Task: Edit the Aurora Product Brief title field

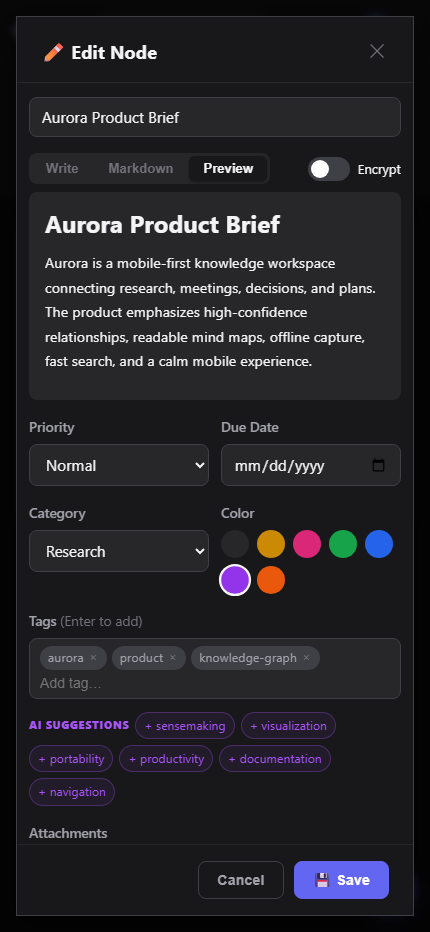Action: pos(215,117)
